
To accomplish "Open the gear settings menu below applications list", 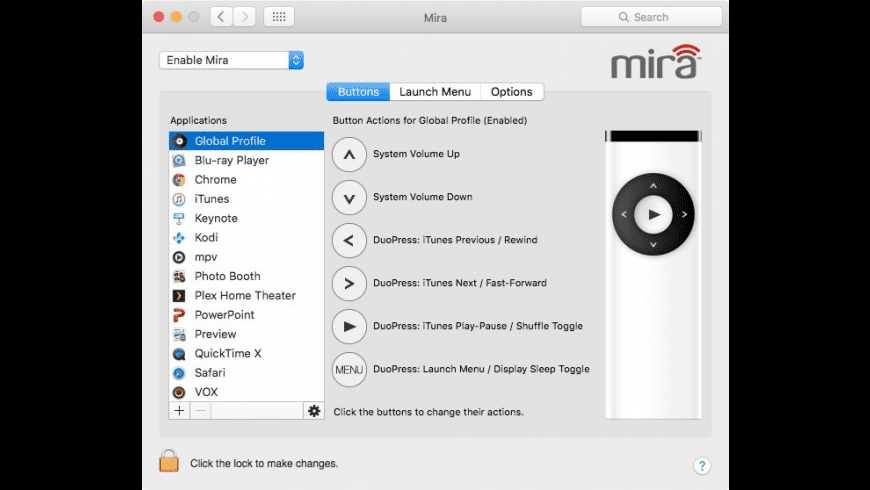I will click(x=314, y=411).
